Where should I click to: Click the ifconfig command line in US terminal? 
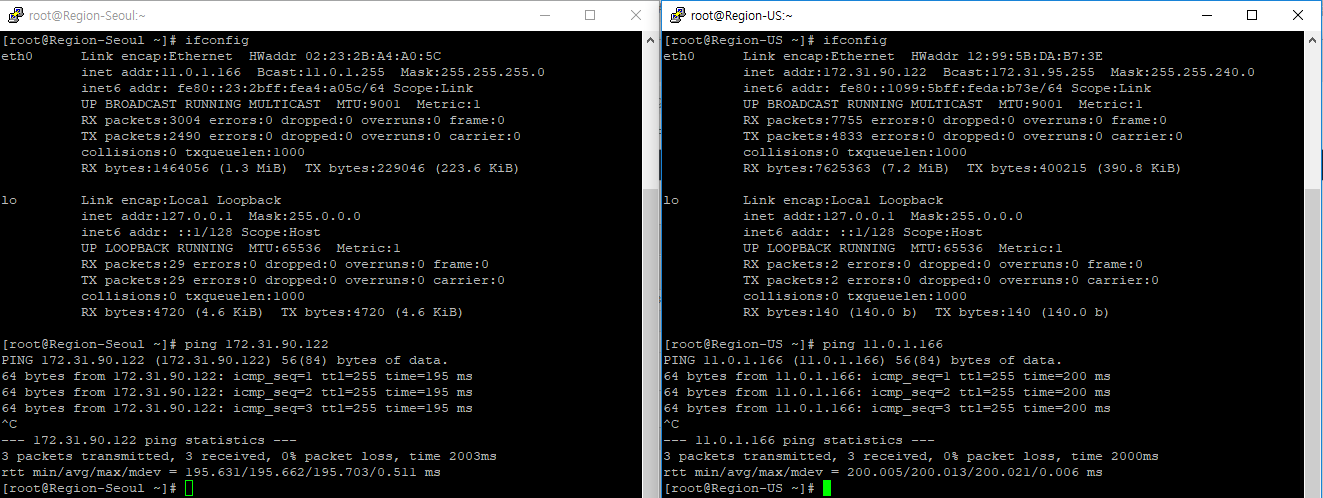pyautogui.click(x=775, y=40)
